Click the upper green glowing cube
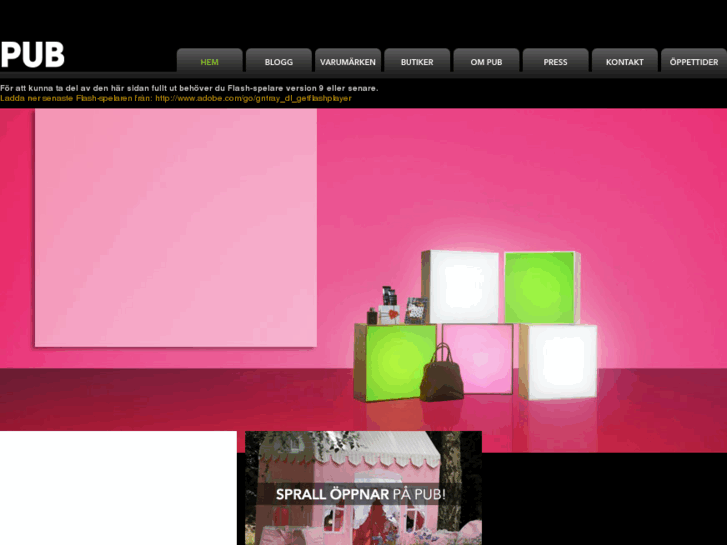Viewport: 727px width, 545px height. coord(541,287)
